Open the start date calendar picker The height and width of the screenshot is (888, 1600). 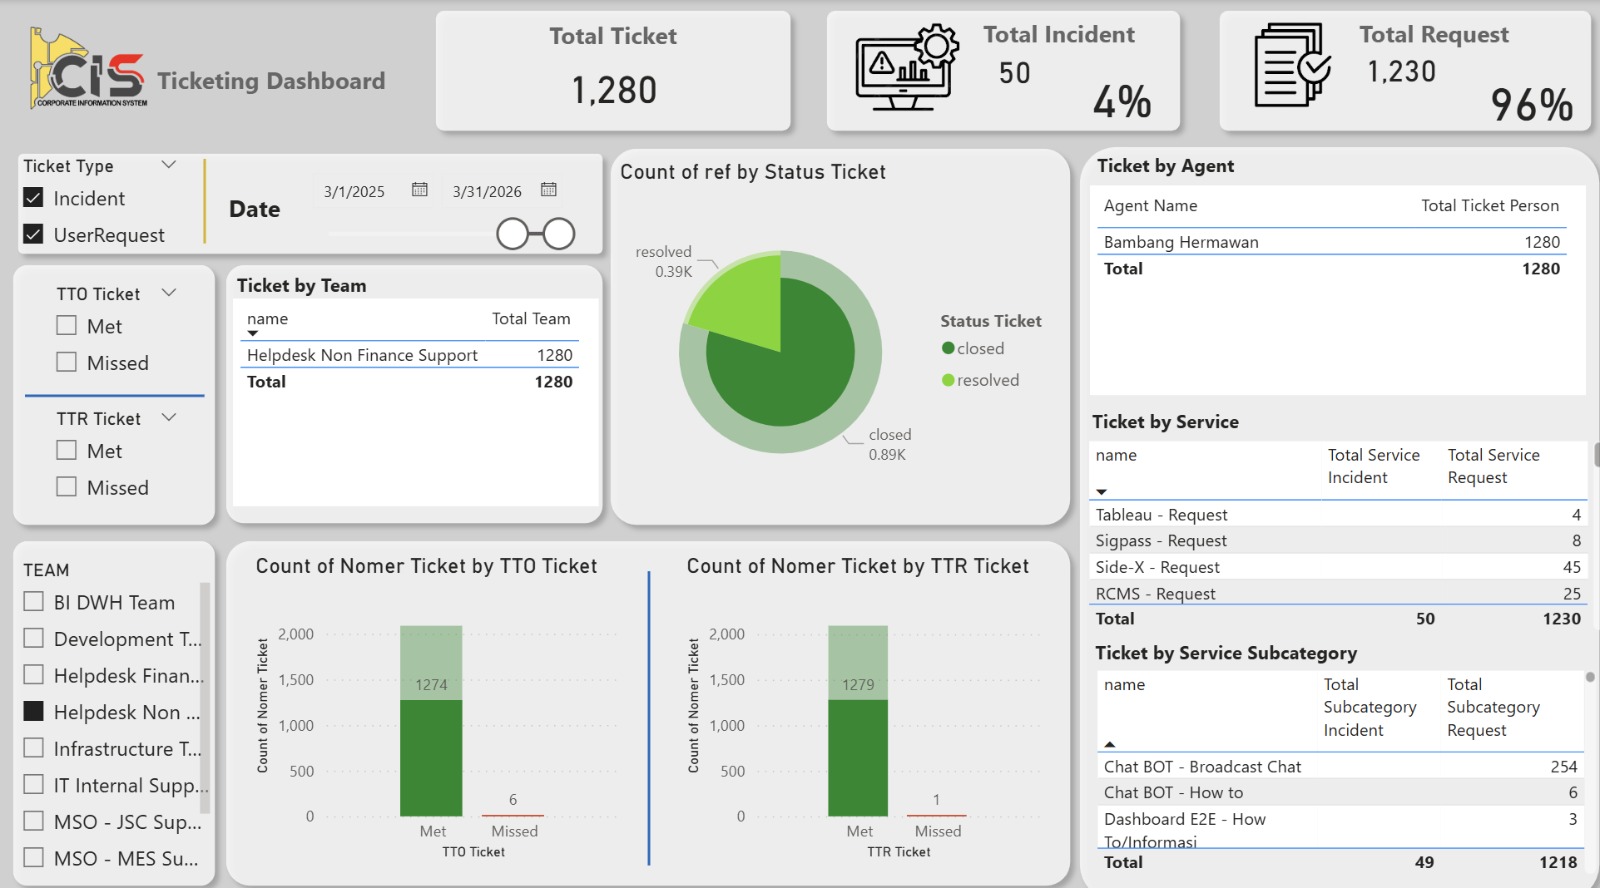pyautogui.click(x=420, y=190)
